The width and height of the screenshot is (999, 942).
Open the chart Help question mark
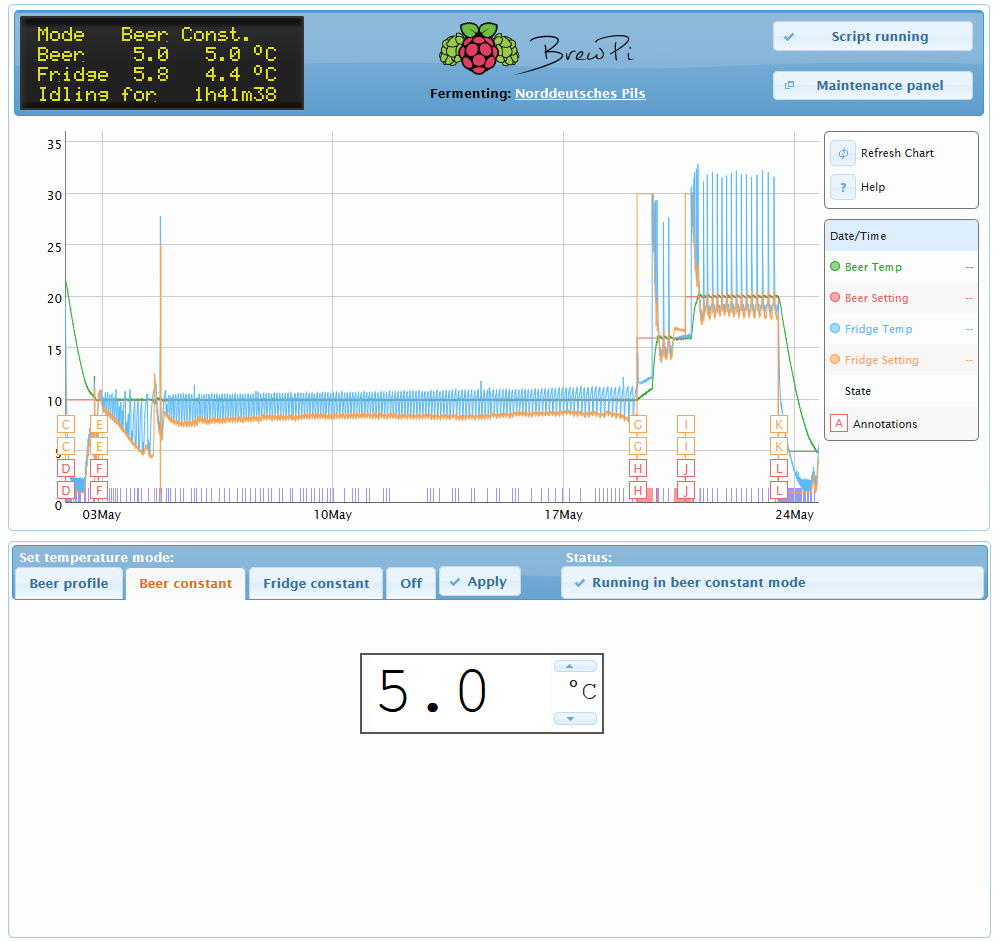pyautogui.click(x=843, y=187)
